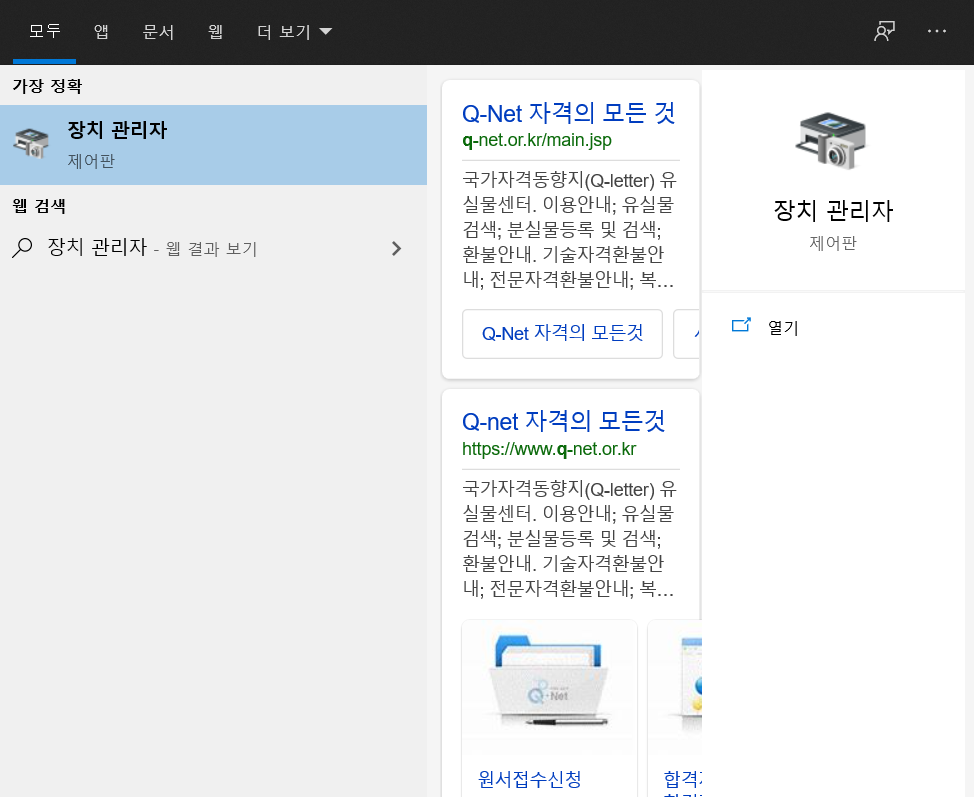Open the Q-net 자격의 모든것 second result title

[563, 421]
